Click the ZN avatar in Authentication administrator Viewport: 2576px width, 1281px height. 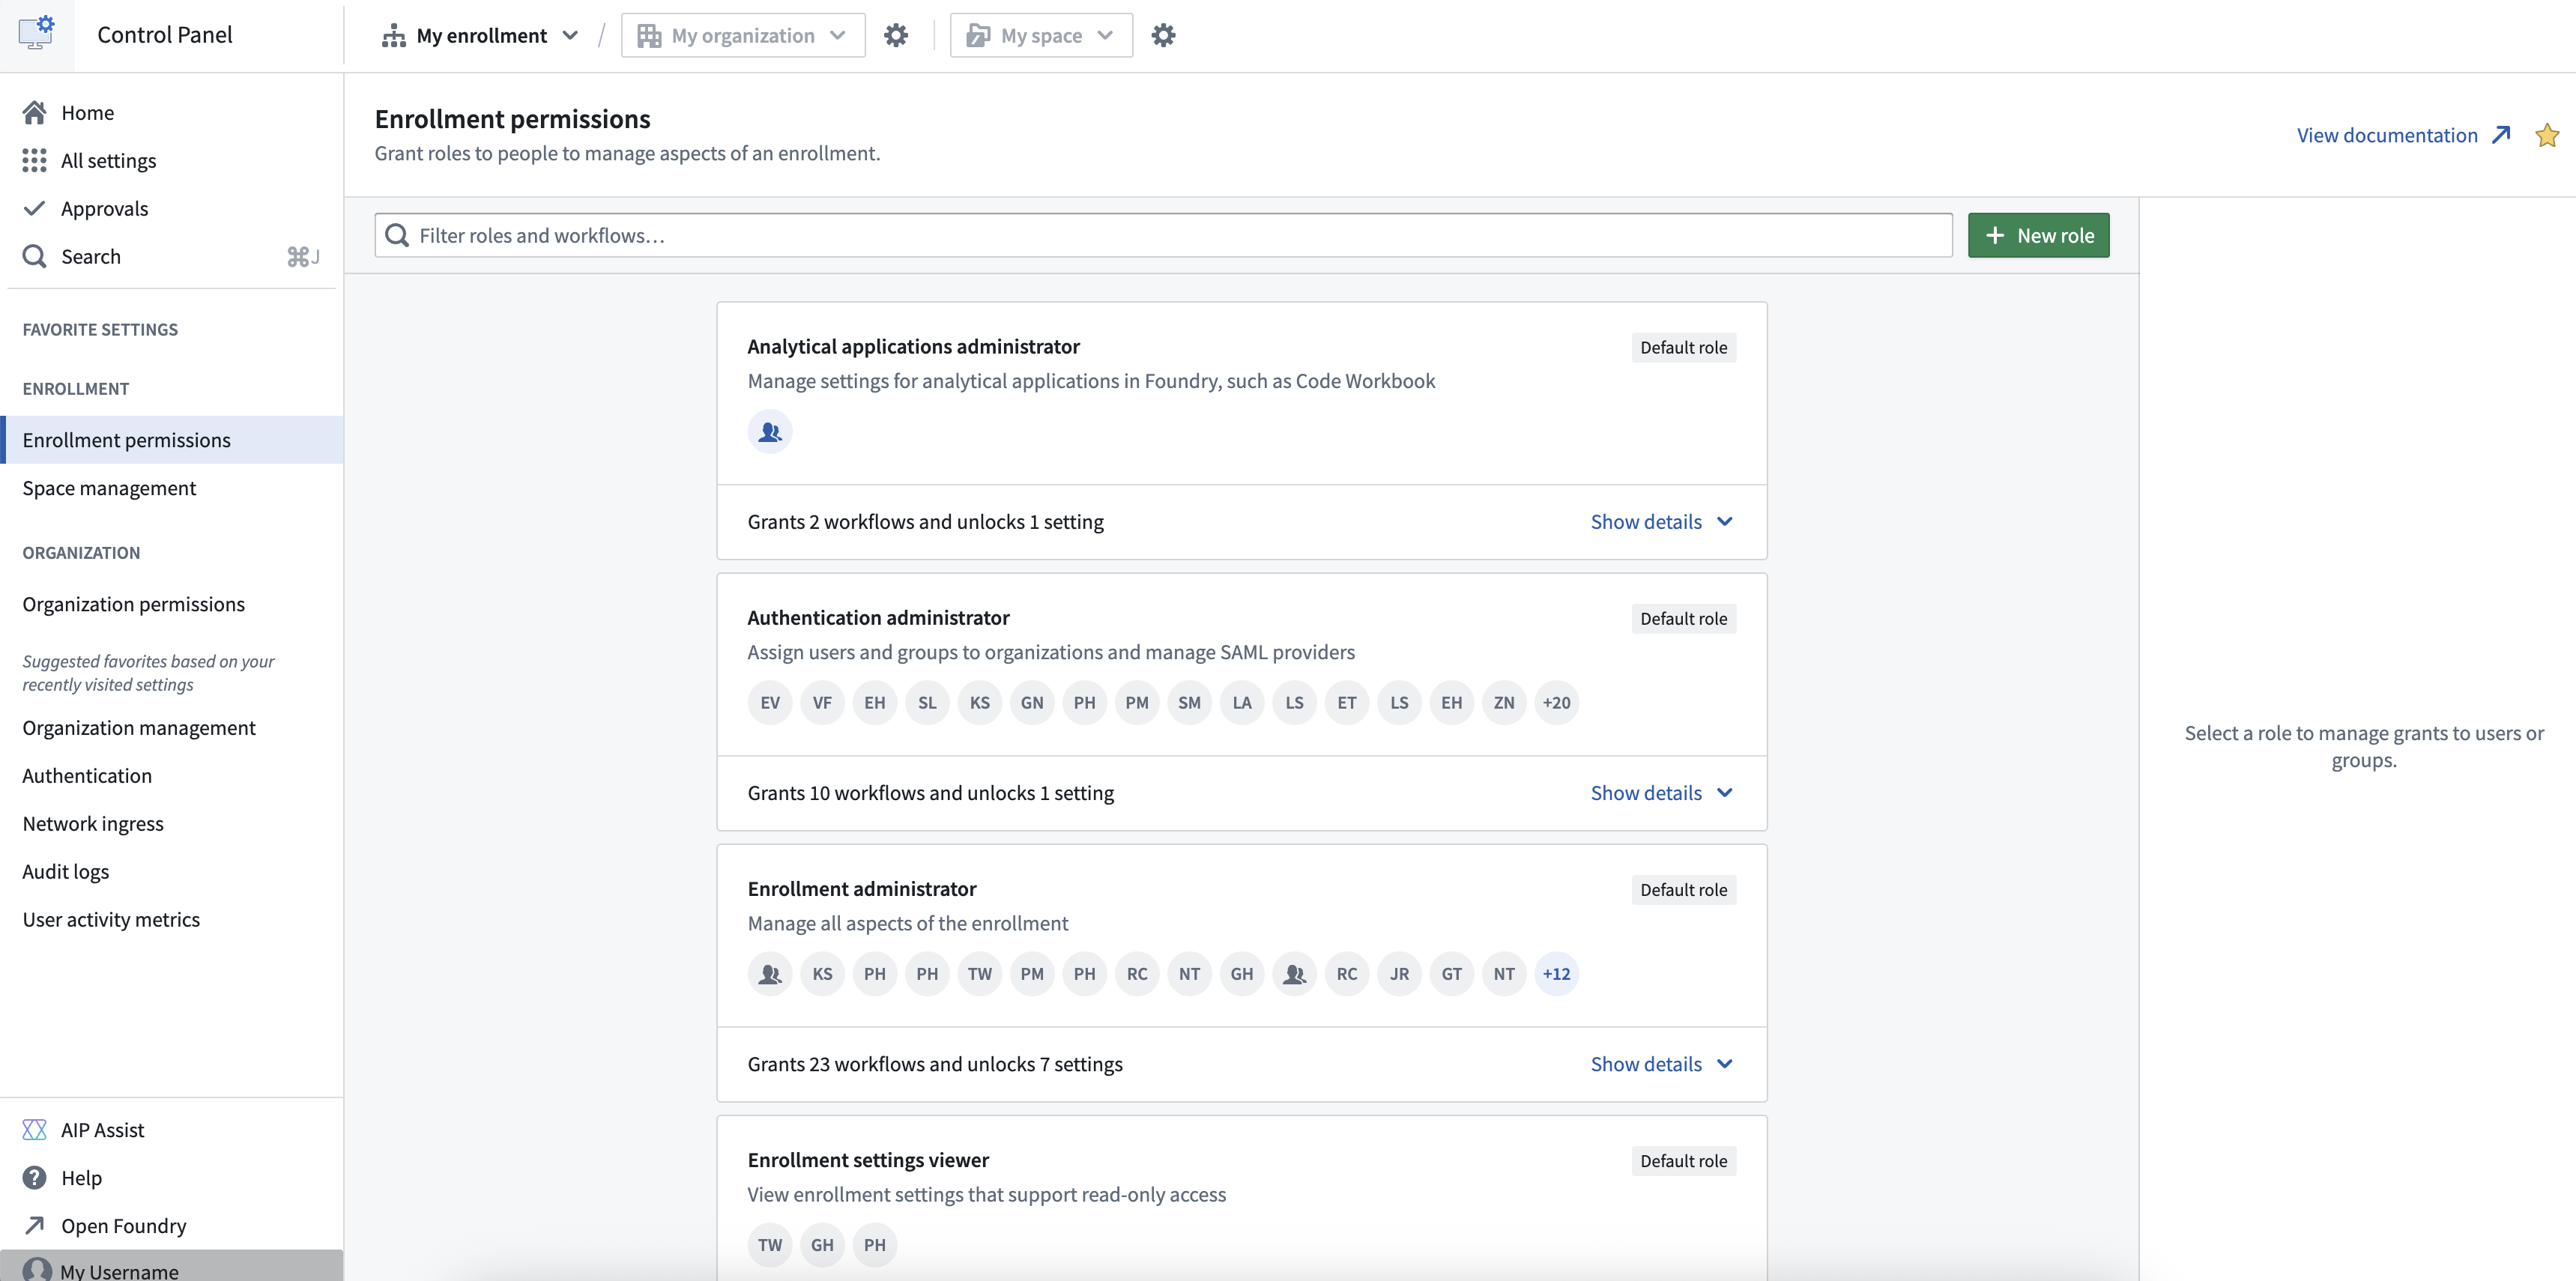point(1504,703)
